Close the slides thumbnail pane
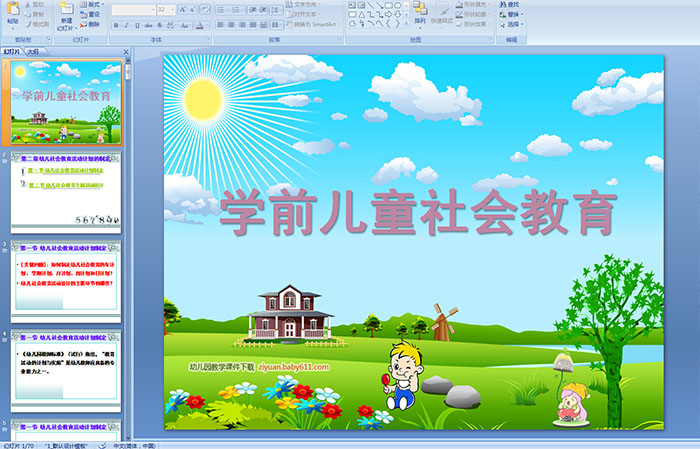 (x=126, y=52)
